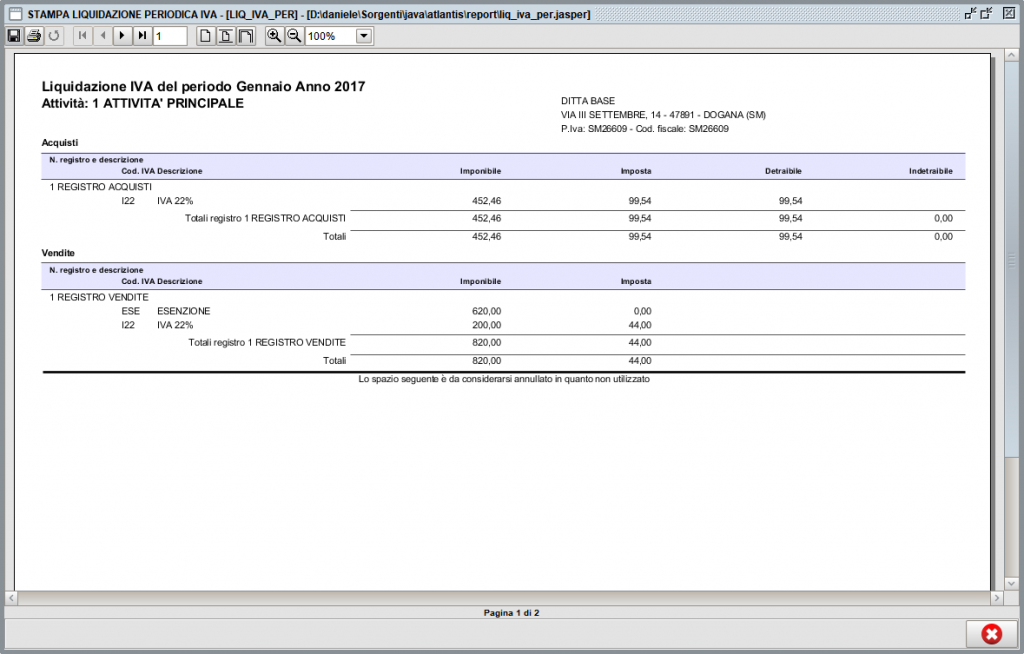Select the actual size view icon

click(205, 36)
